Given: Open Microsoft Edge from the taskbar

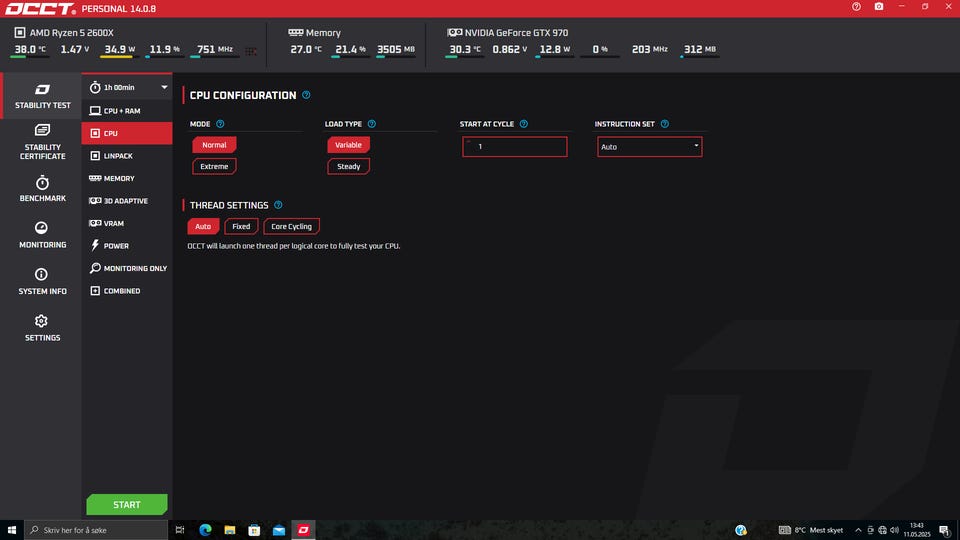Looking at the screenshot, I should (x=205, y=530).
